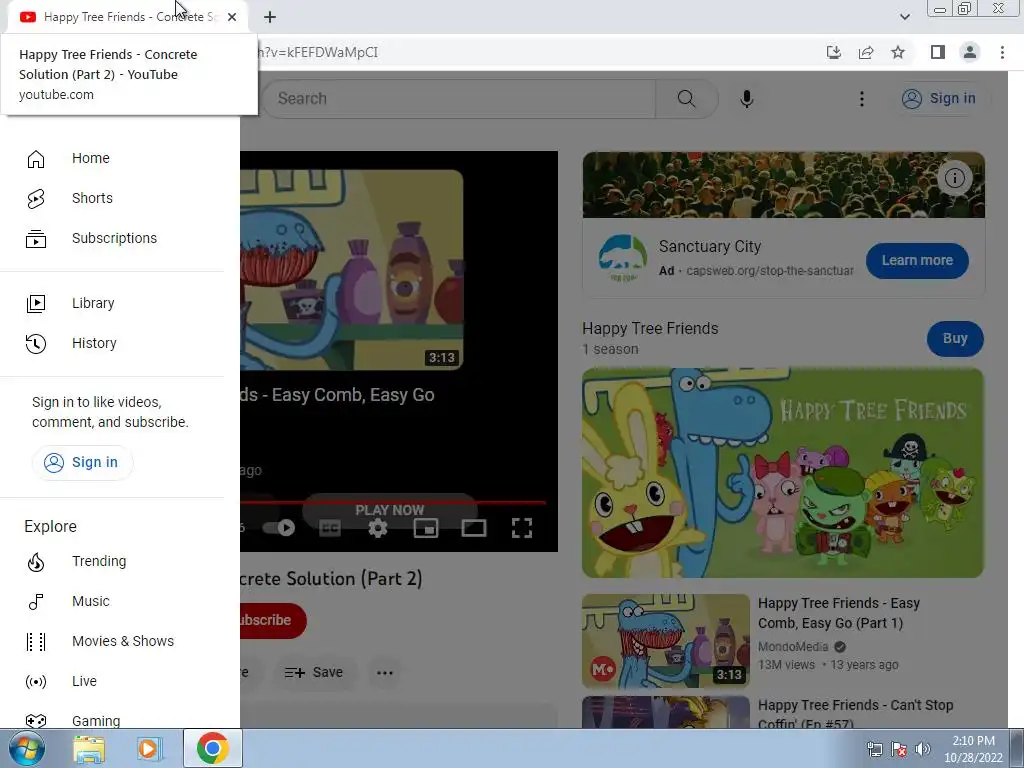
Task: Open Chrome profile avatar
Action: coord(970,52)
